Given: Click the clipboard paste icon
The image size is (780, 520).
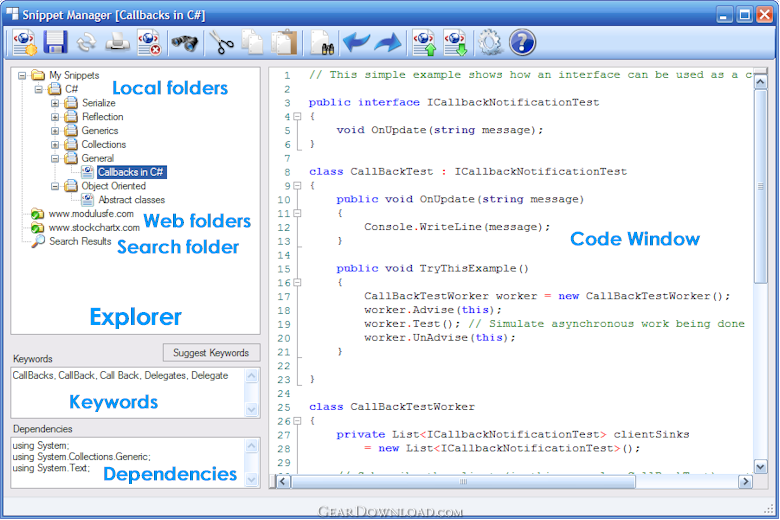Looking at the screenshot, I should pyautogui.click(x=285, y=42).
